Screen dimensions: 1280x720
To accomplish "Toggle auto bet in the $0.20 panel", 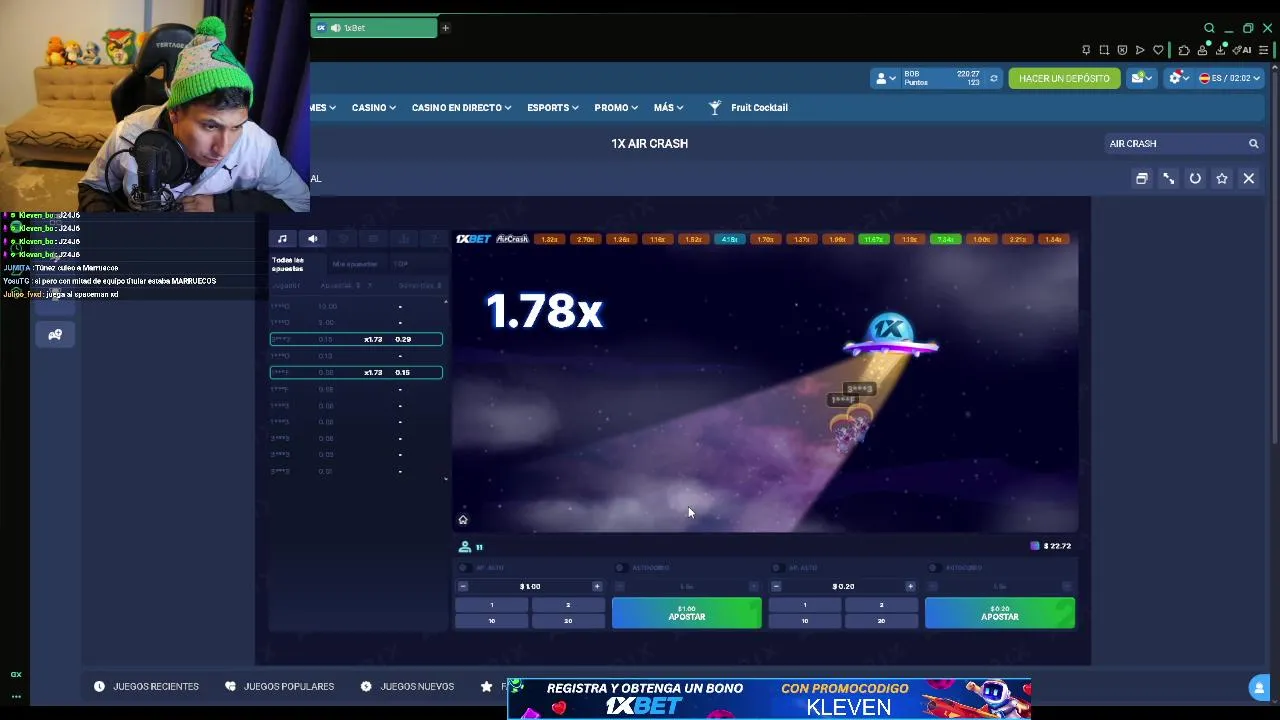I will 776,568.
